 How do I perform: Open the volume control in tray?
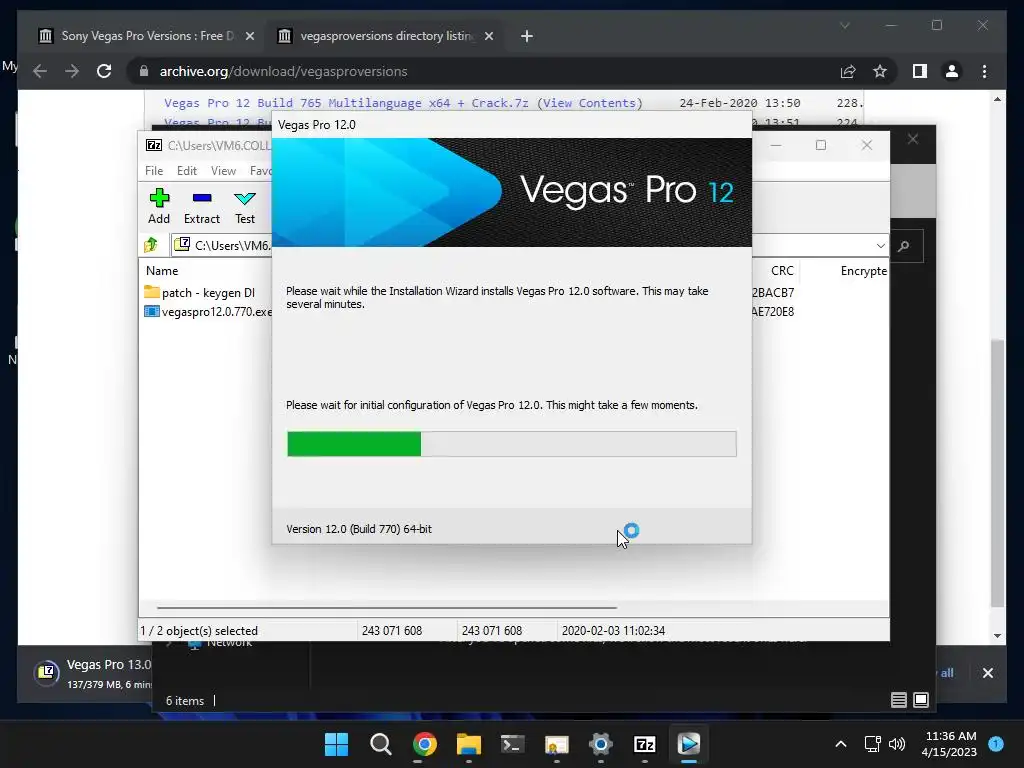pyautogui.click(x=897, y=744)
